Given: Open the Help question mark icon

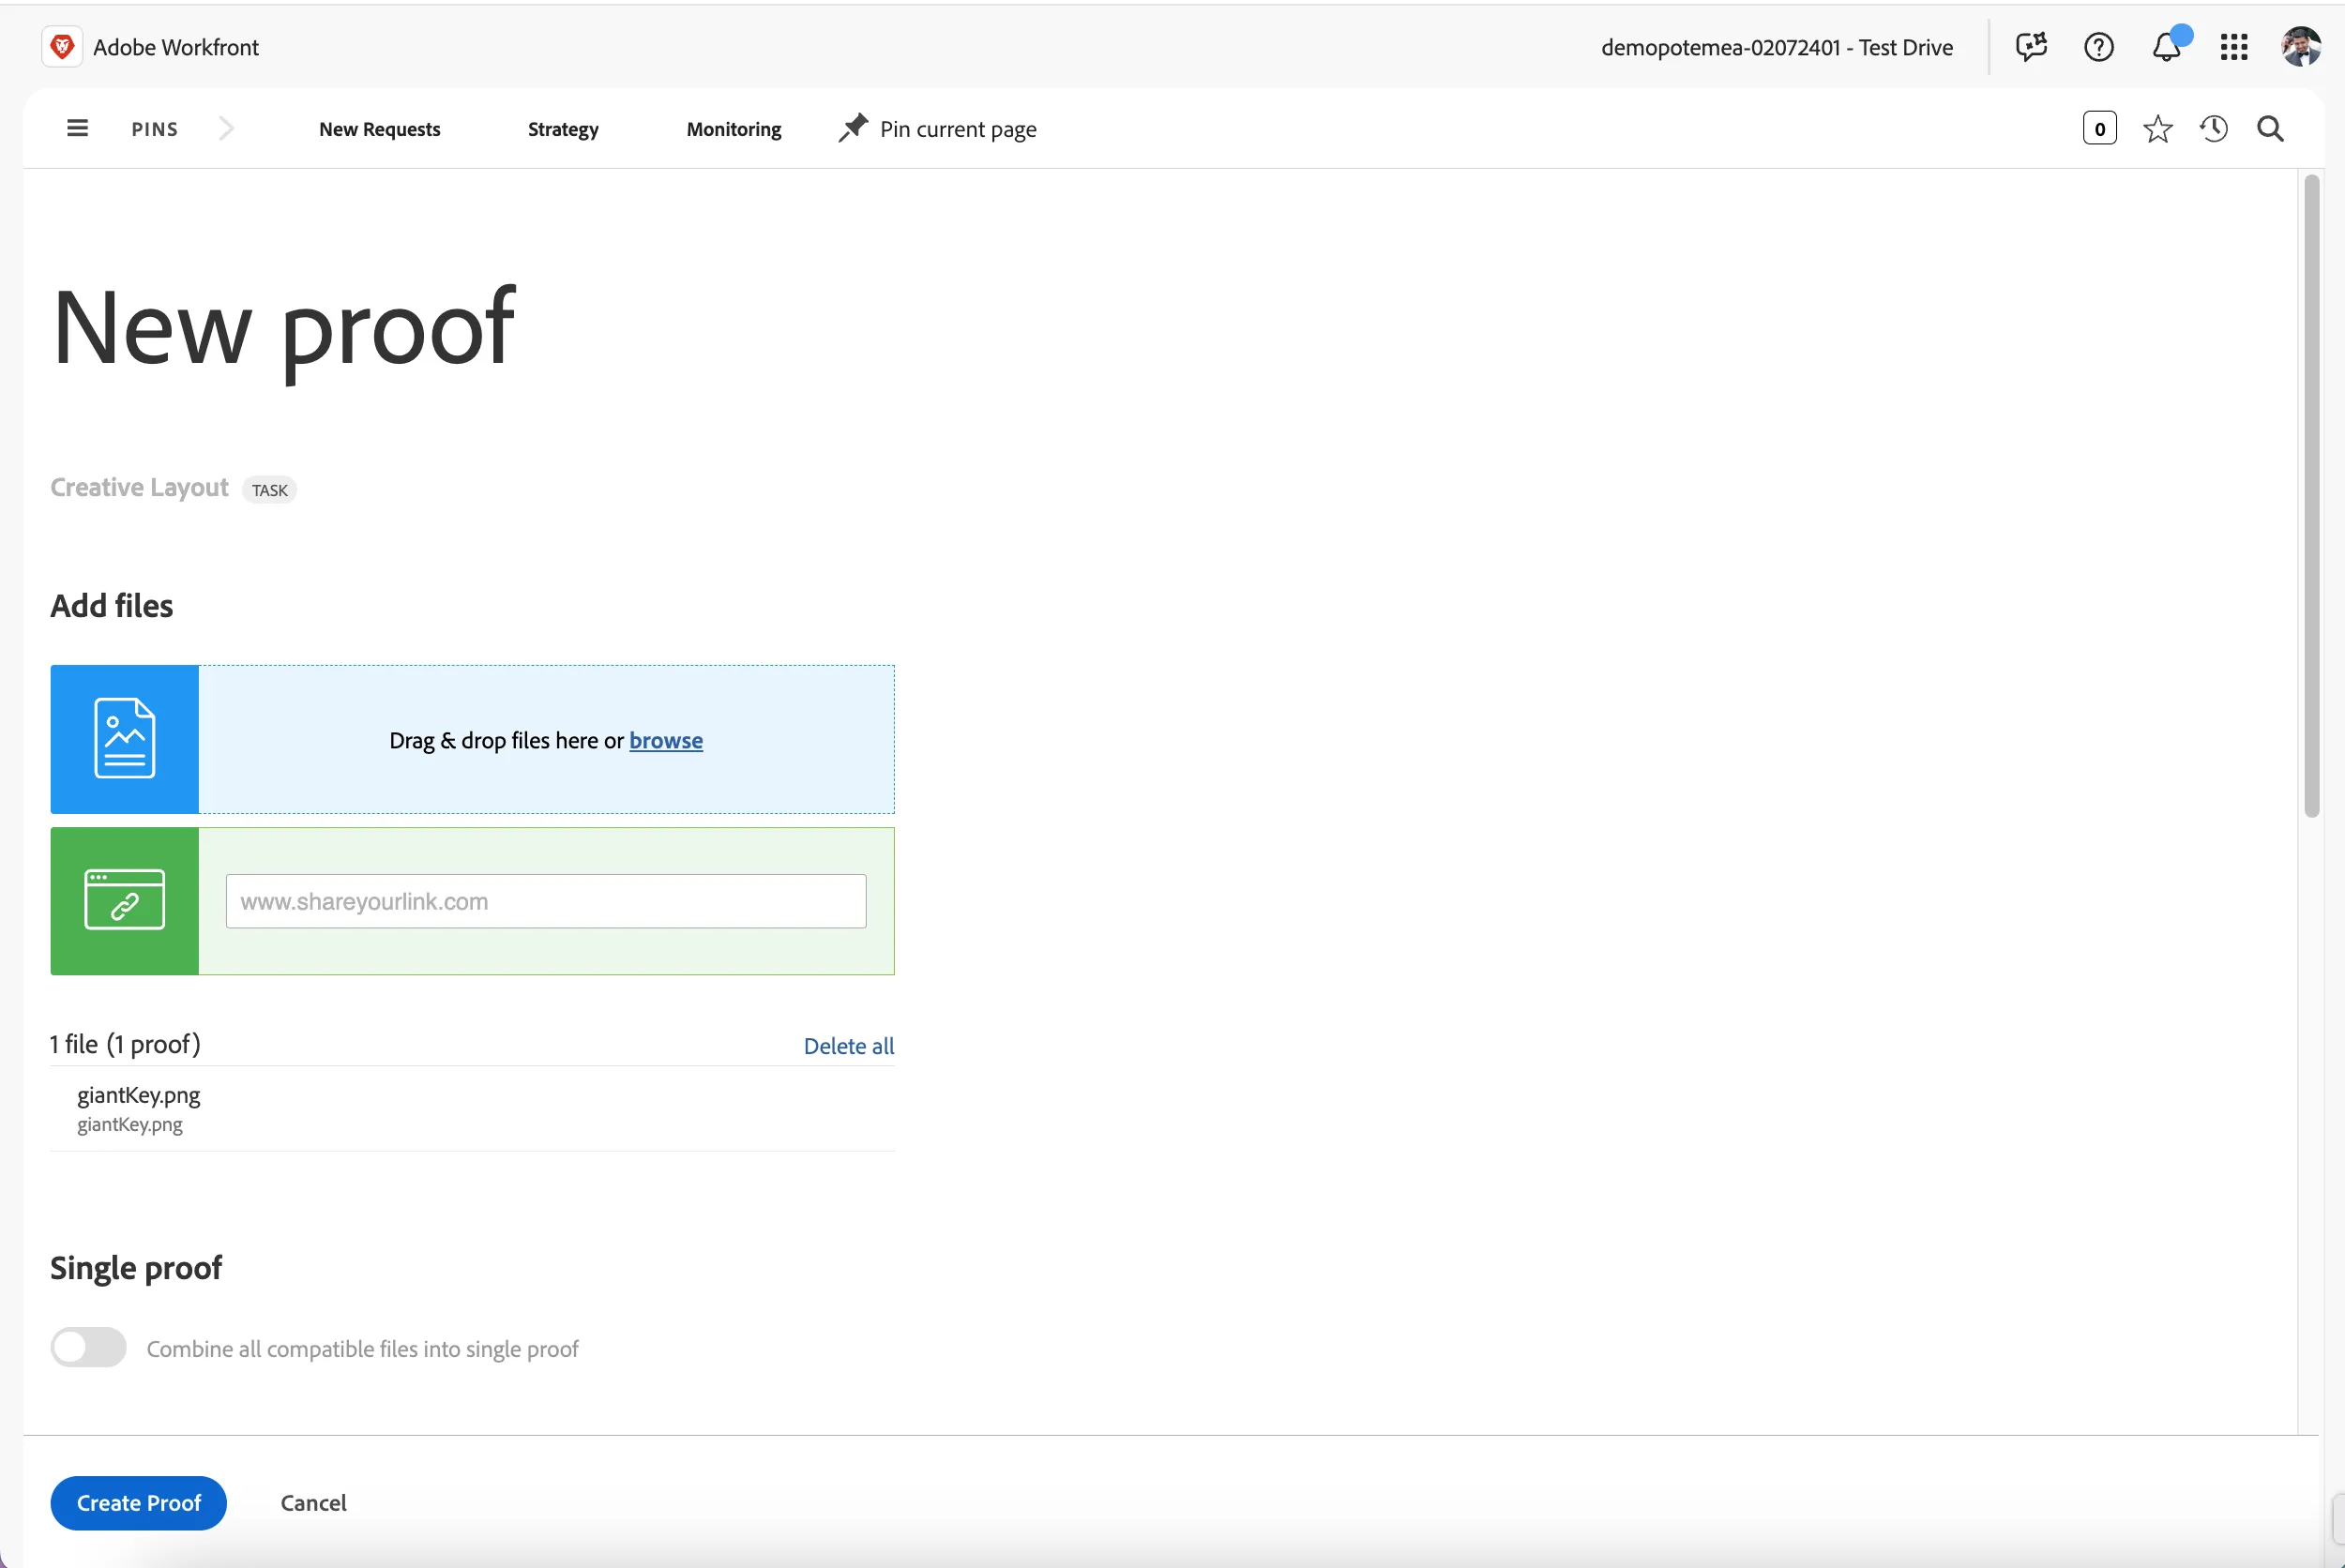Looking at the screenshot, I should point(2098,47).
